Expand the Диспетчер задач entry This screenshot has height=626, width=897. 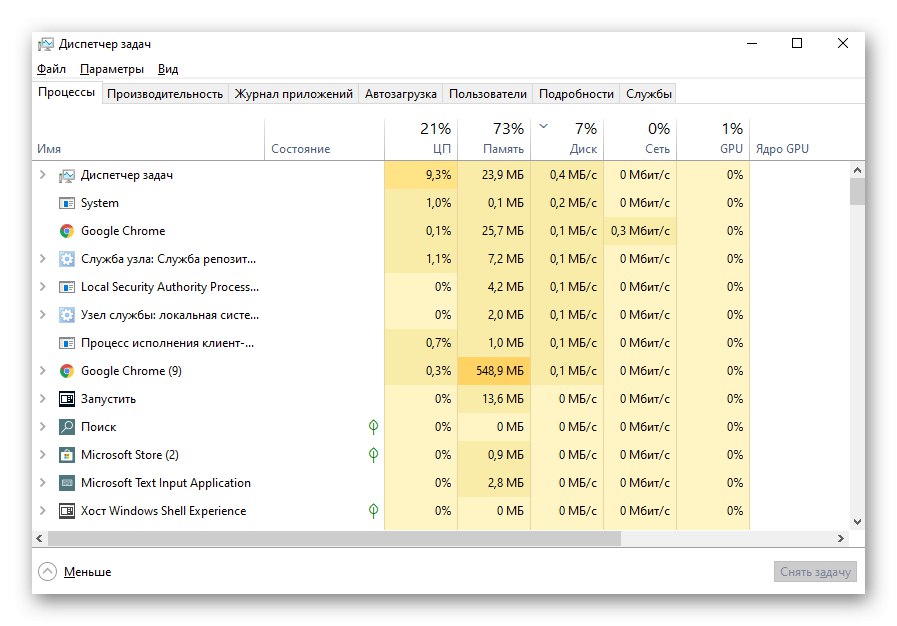click(42, 174)
